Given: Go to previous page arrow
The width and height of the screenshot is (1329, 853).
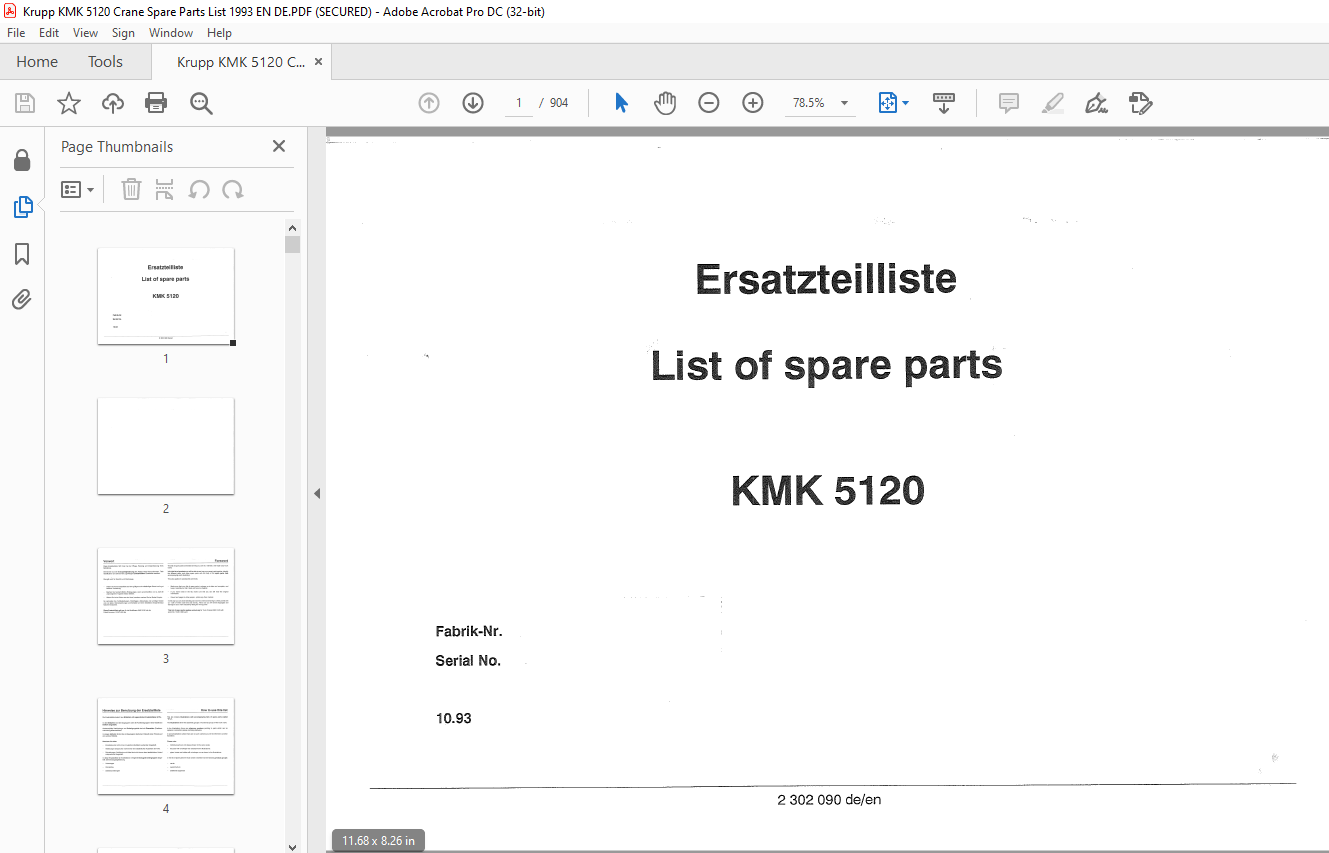Looking at the screenshot, I should coord(429,103).
